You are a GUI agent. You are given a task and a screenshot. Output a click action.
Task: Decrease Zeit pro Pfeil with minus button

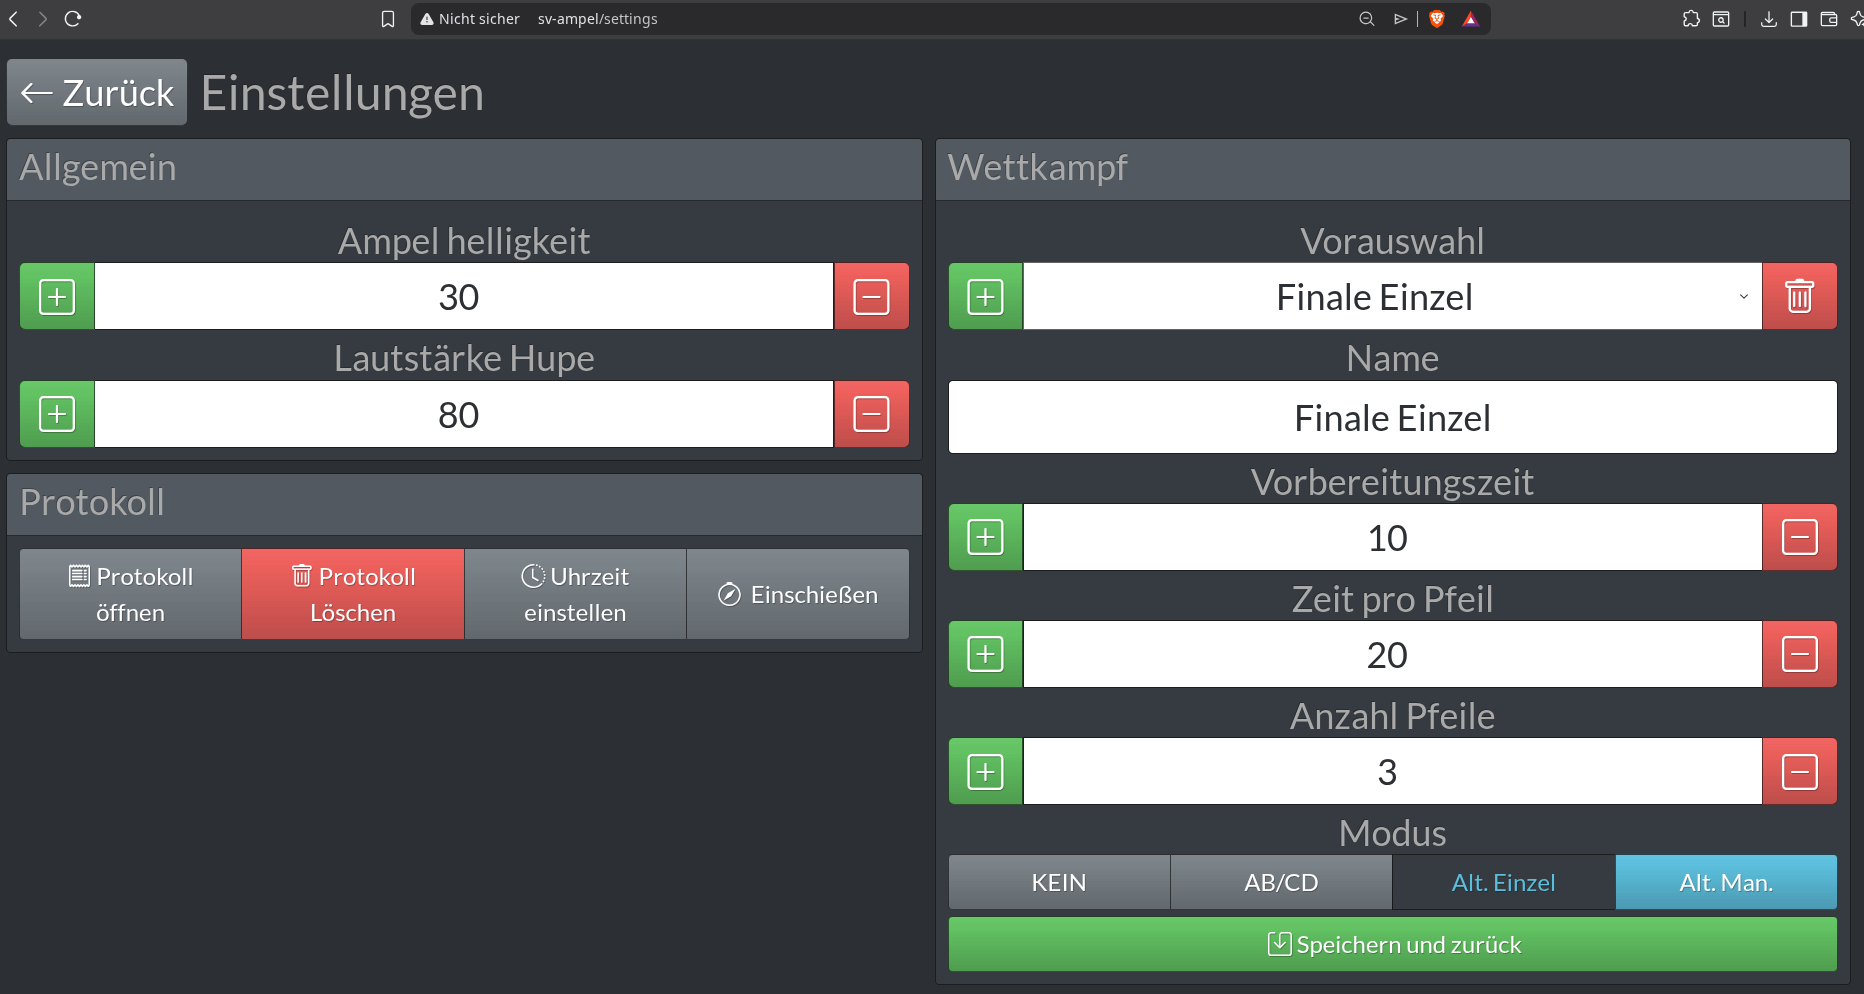click(x=1799, y=654)
